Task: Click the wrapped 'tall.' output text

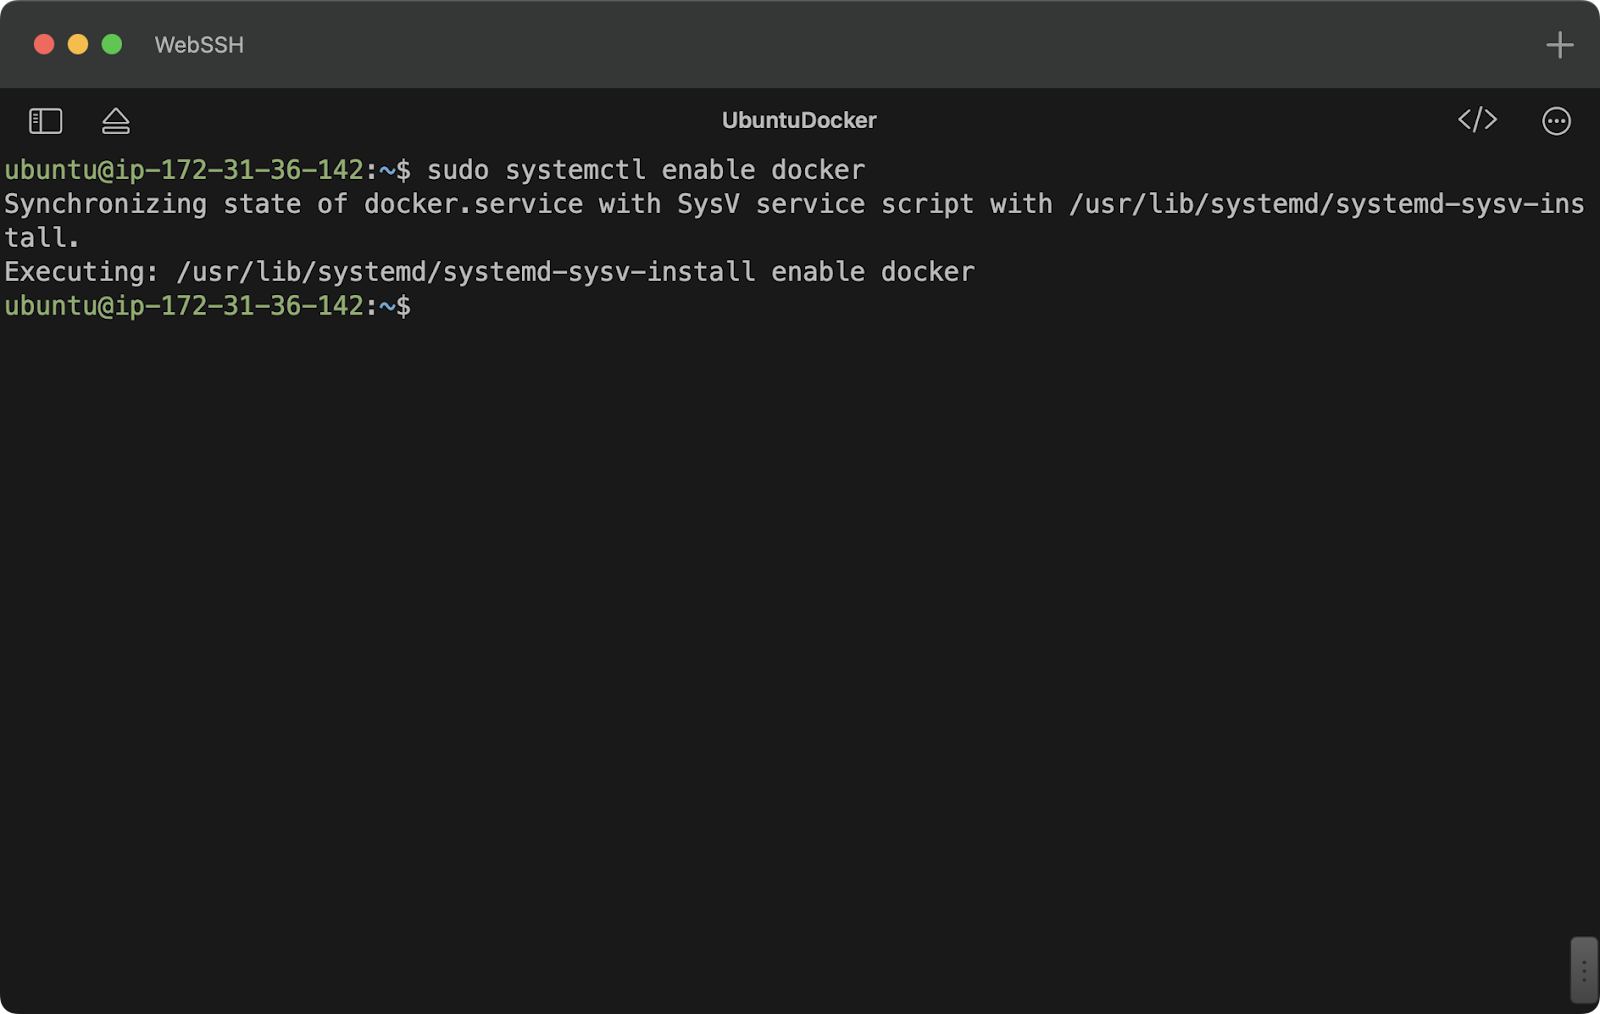Action: tap(41, 238)
